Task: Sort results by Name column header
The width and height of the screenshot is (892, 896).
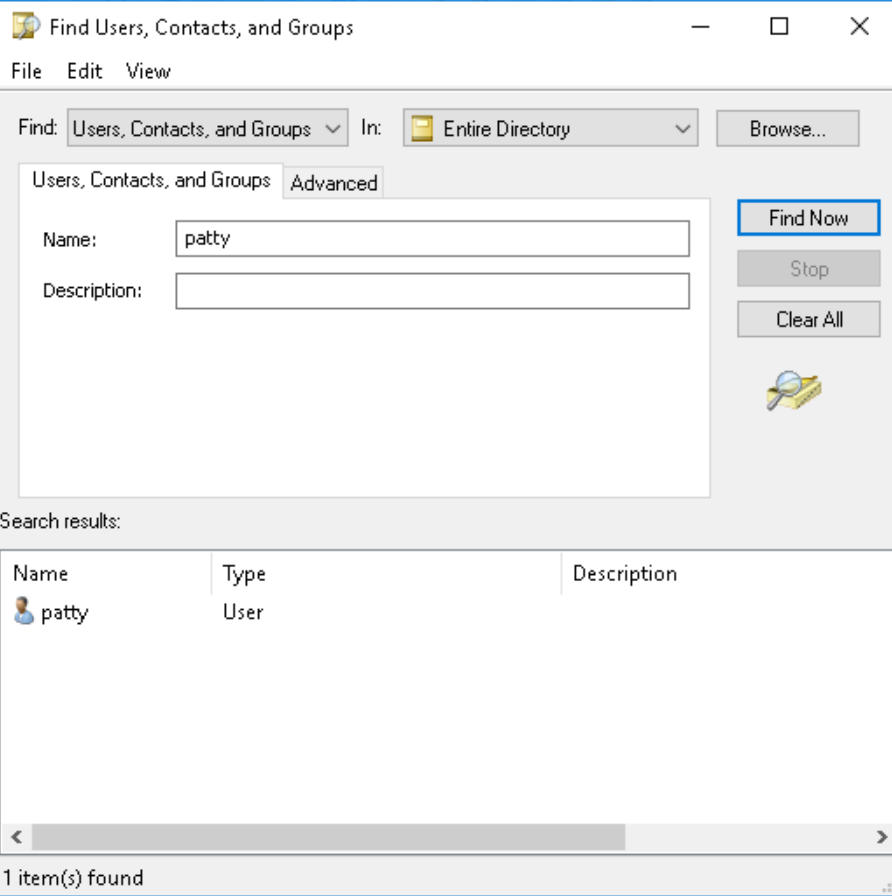Action: [x=106, y=573]
